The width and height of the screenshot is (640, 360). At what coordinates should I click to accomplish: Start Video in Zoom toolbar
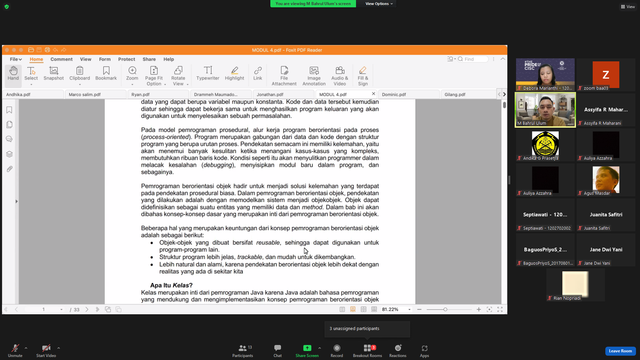click(46, 351)
